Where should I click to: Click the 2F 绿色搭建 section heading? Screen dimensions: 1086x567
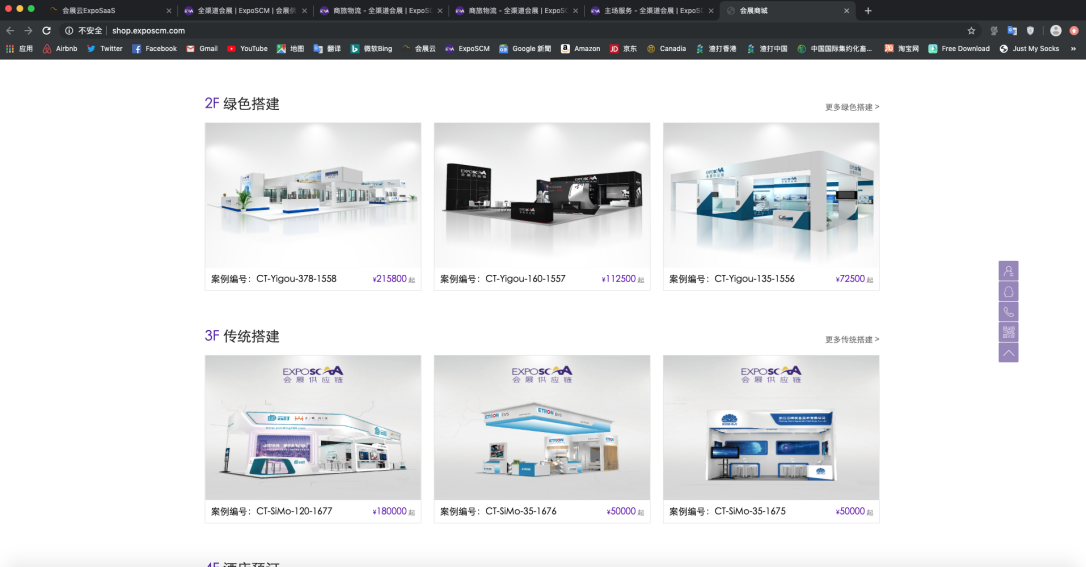coord(242,104)
